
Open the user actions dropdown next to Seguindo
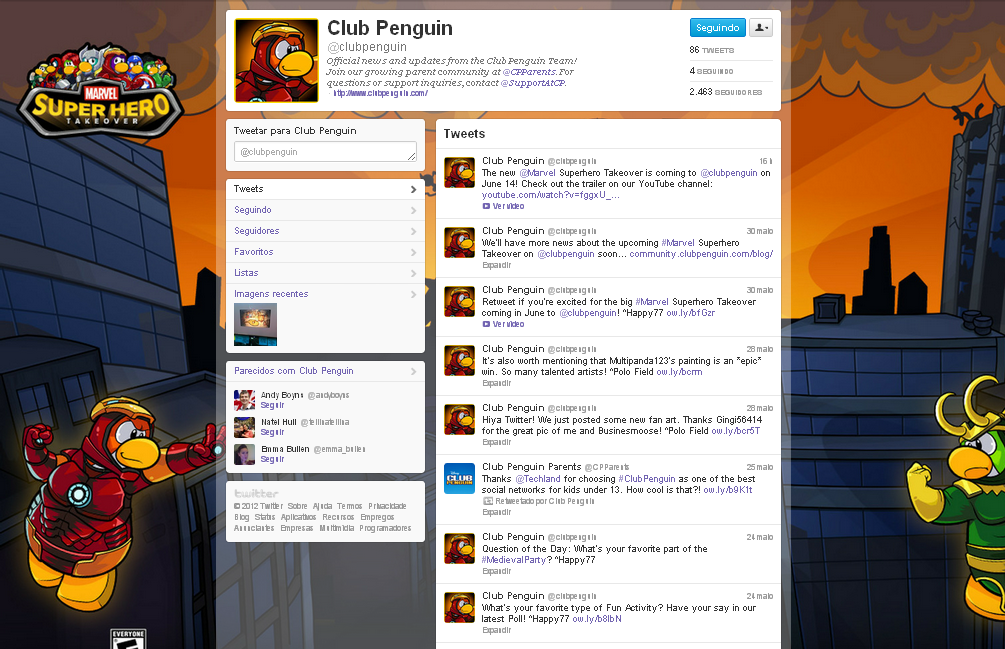click(761, 28)
